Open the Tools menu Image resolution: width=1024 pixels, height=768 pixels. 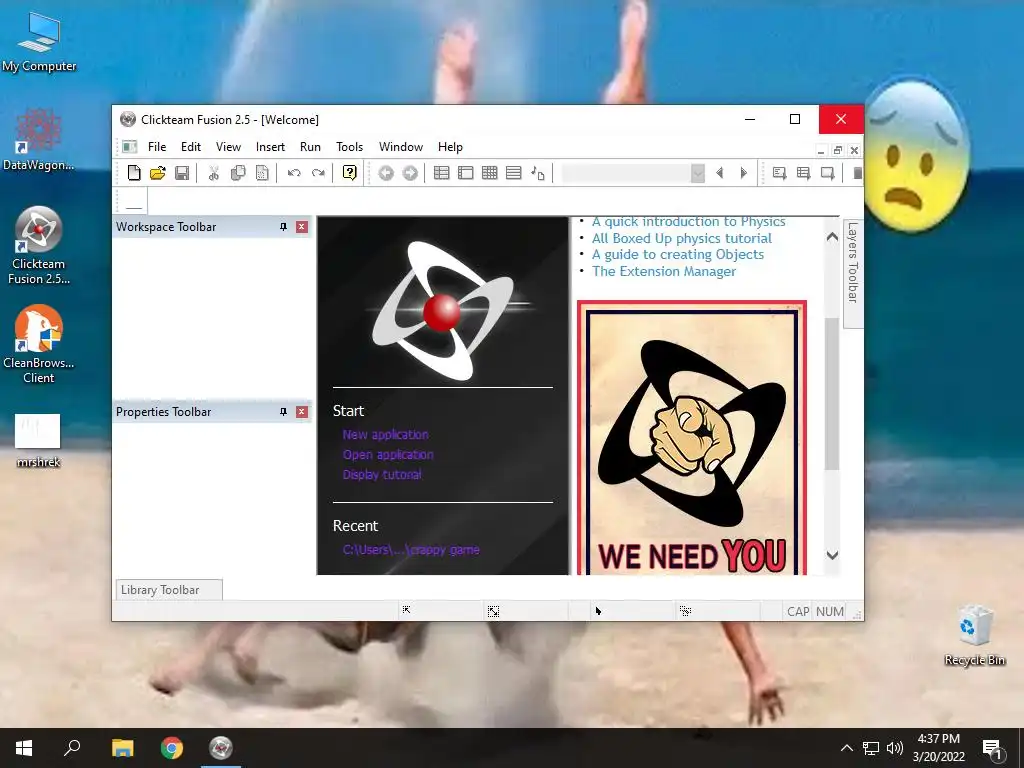click(349, 147)
